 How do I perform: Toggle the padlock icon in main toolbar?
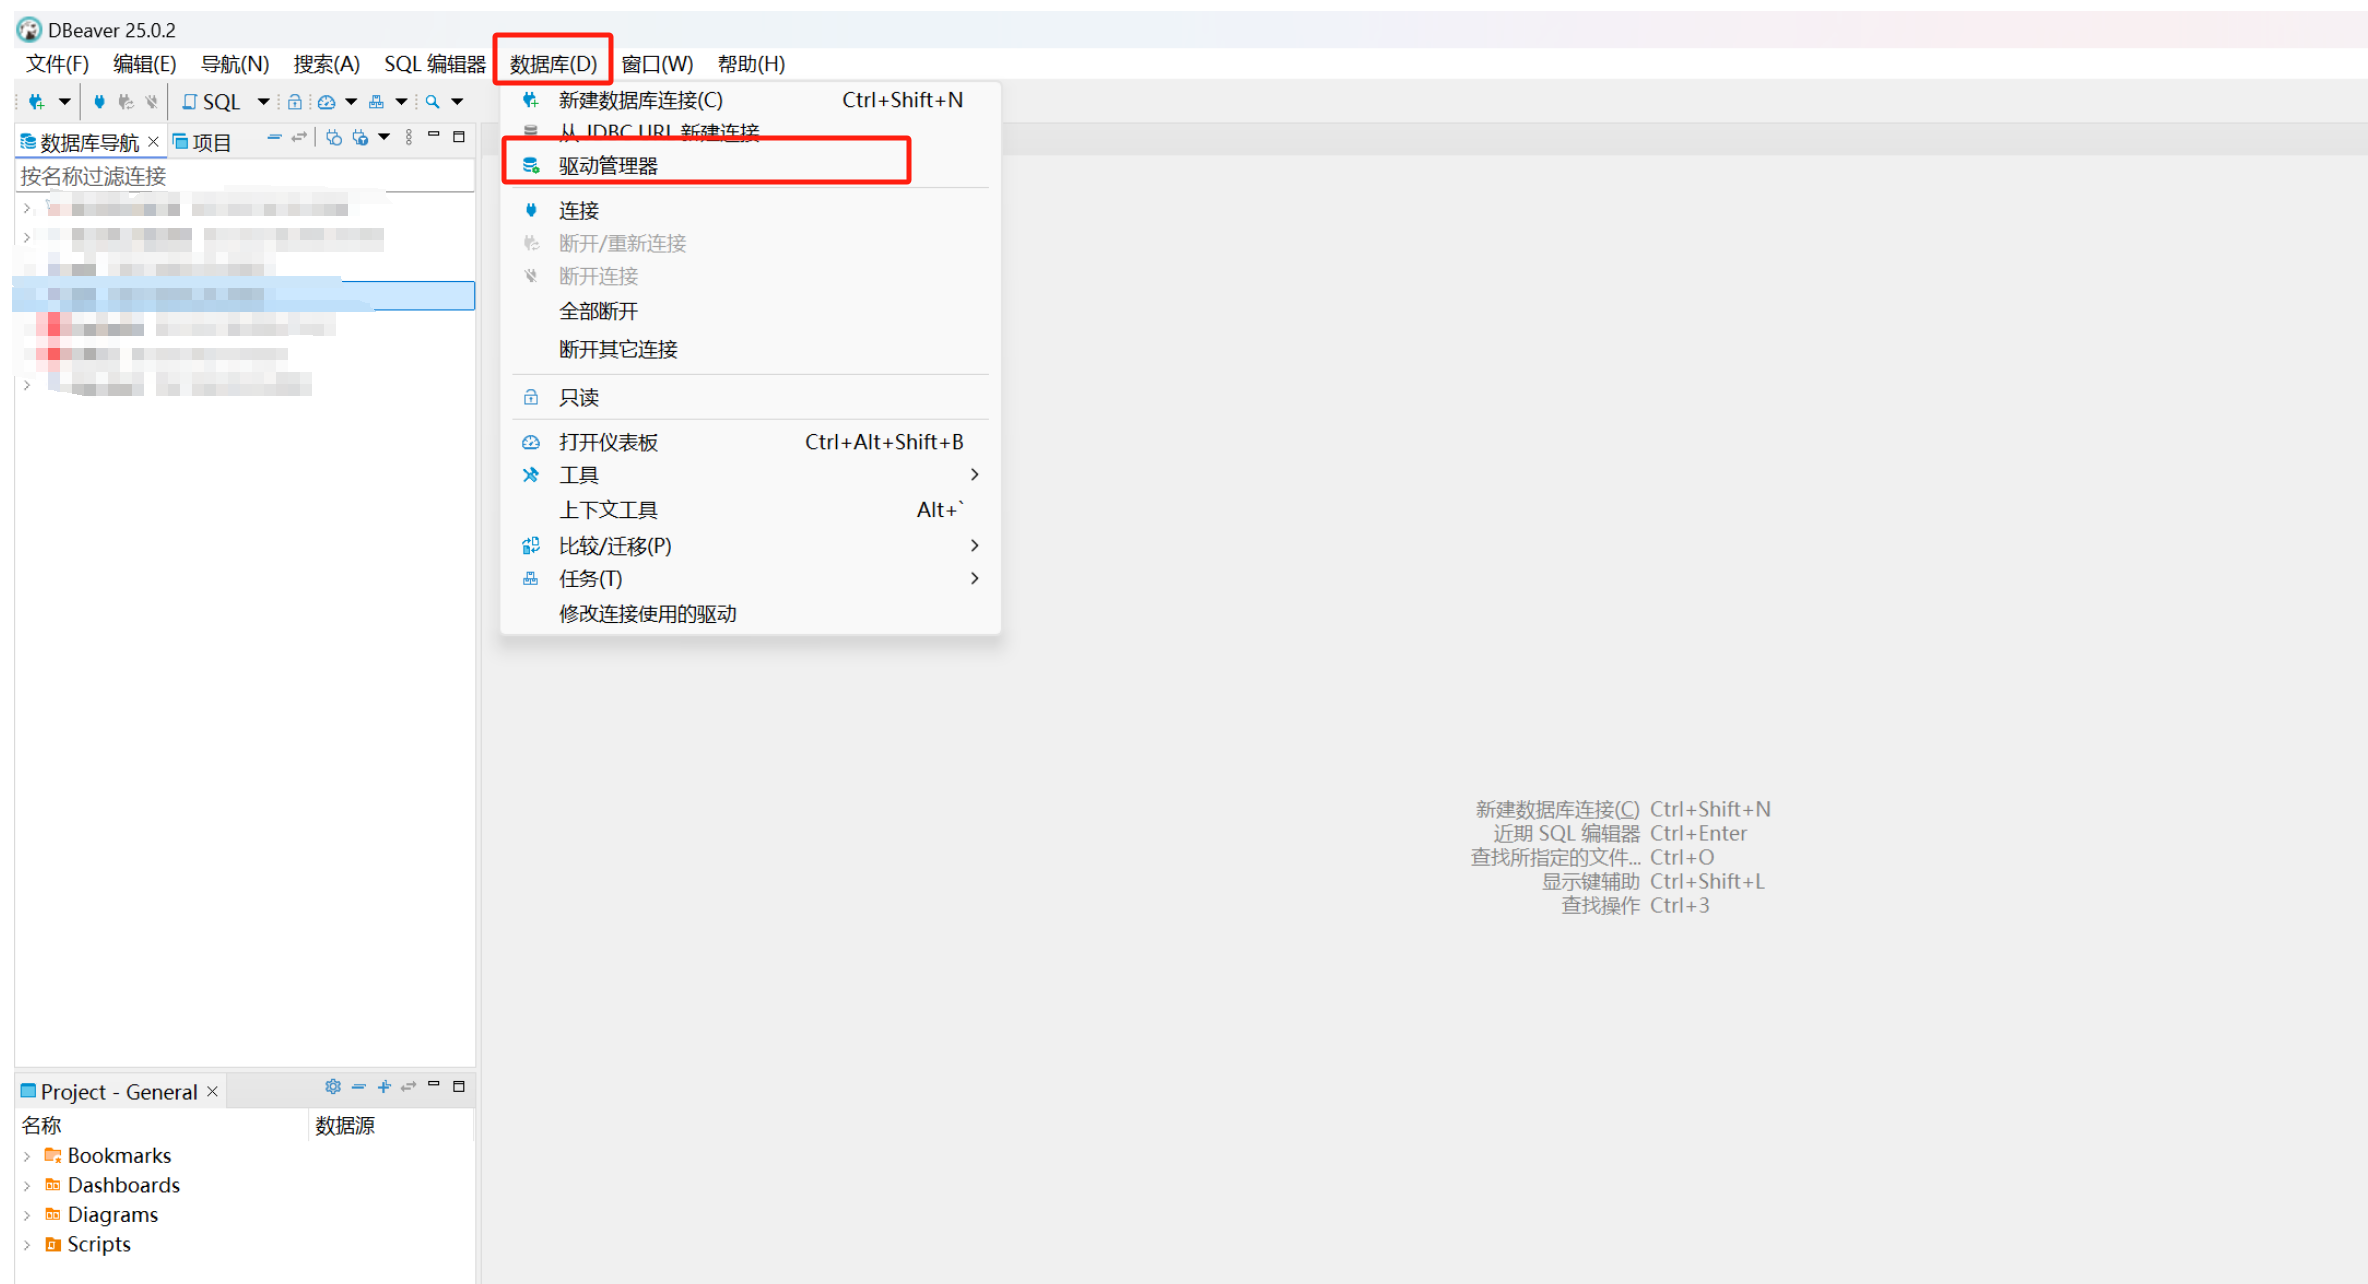(294, 102)
